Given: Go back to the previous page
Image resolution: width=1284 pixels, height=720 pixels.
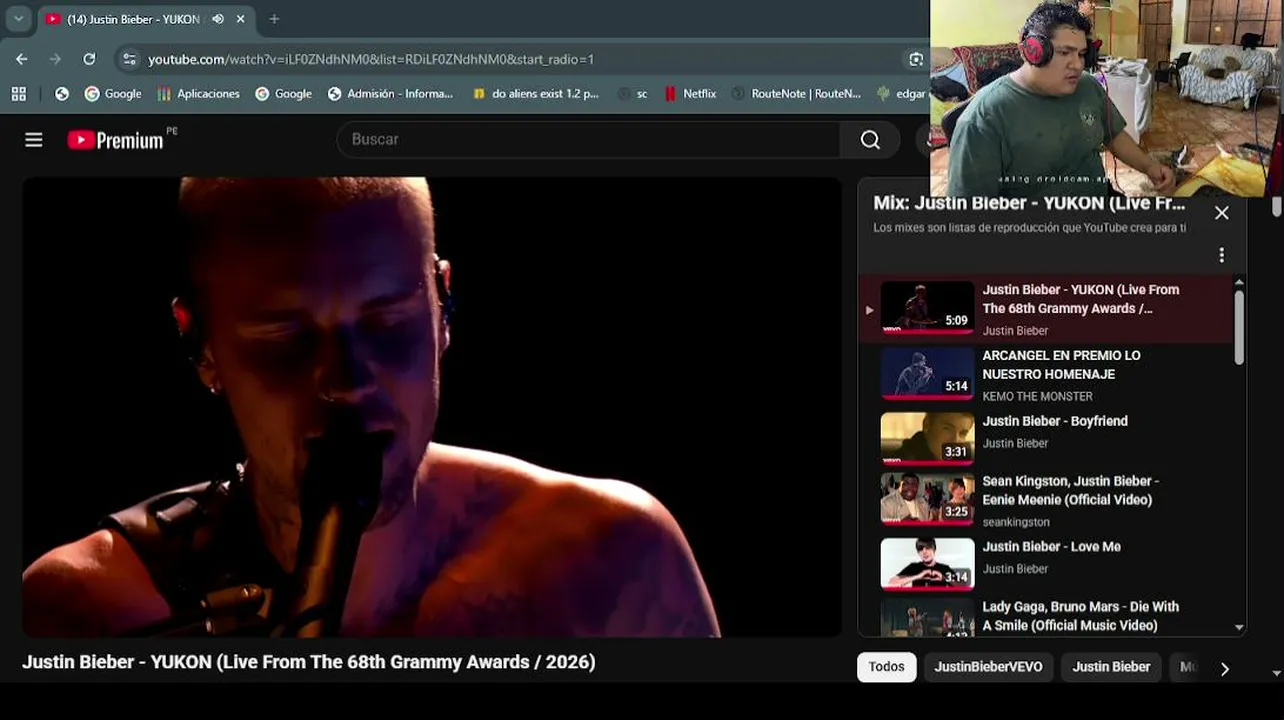Looking at the screenshot, I should [x=22, y=59].
